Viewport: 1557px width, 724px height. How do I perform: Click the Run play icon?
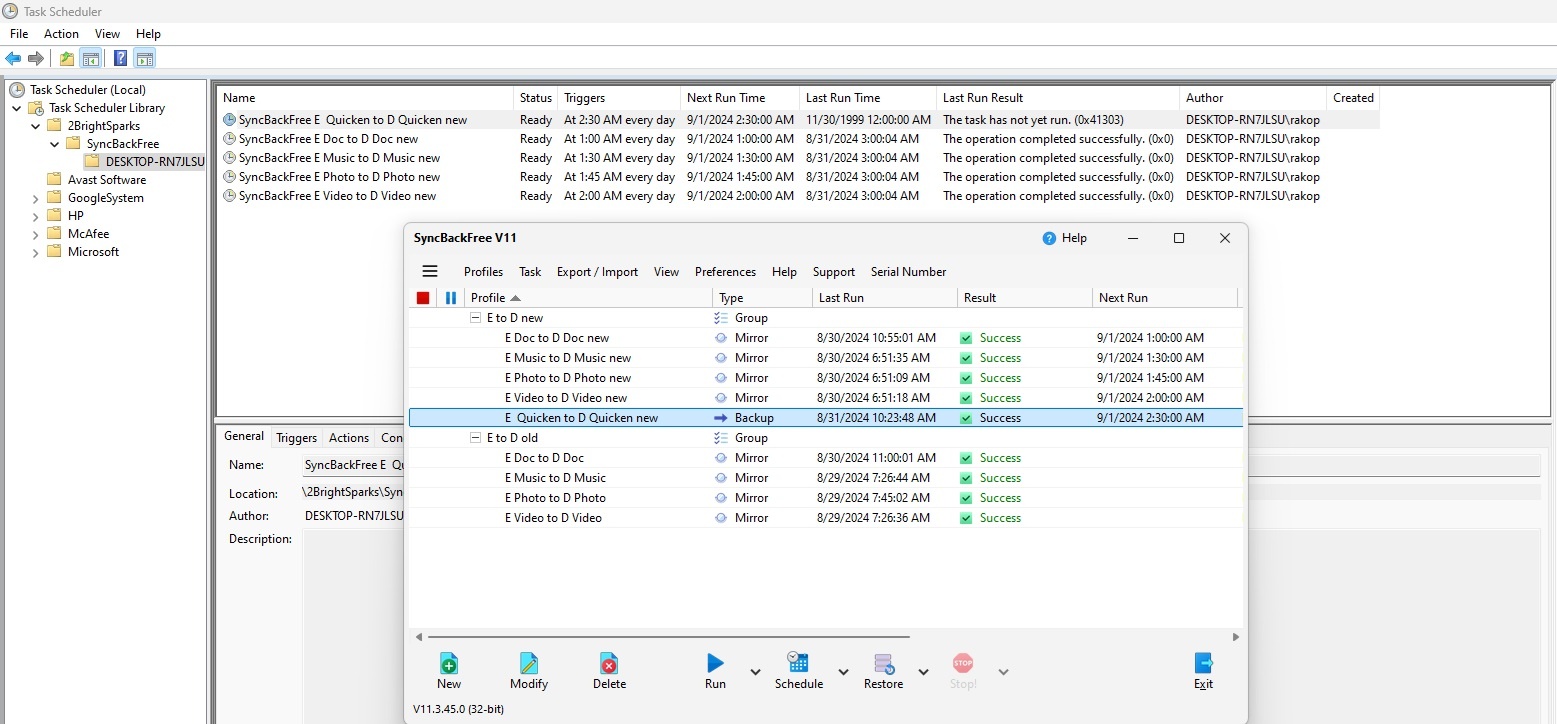click(715, 663)
